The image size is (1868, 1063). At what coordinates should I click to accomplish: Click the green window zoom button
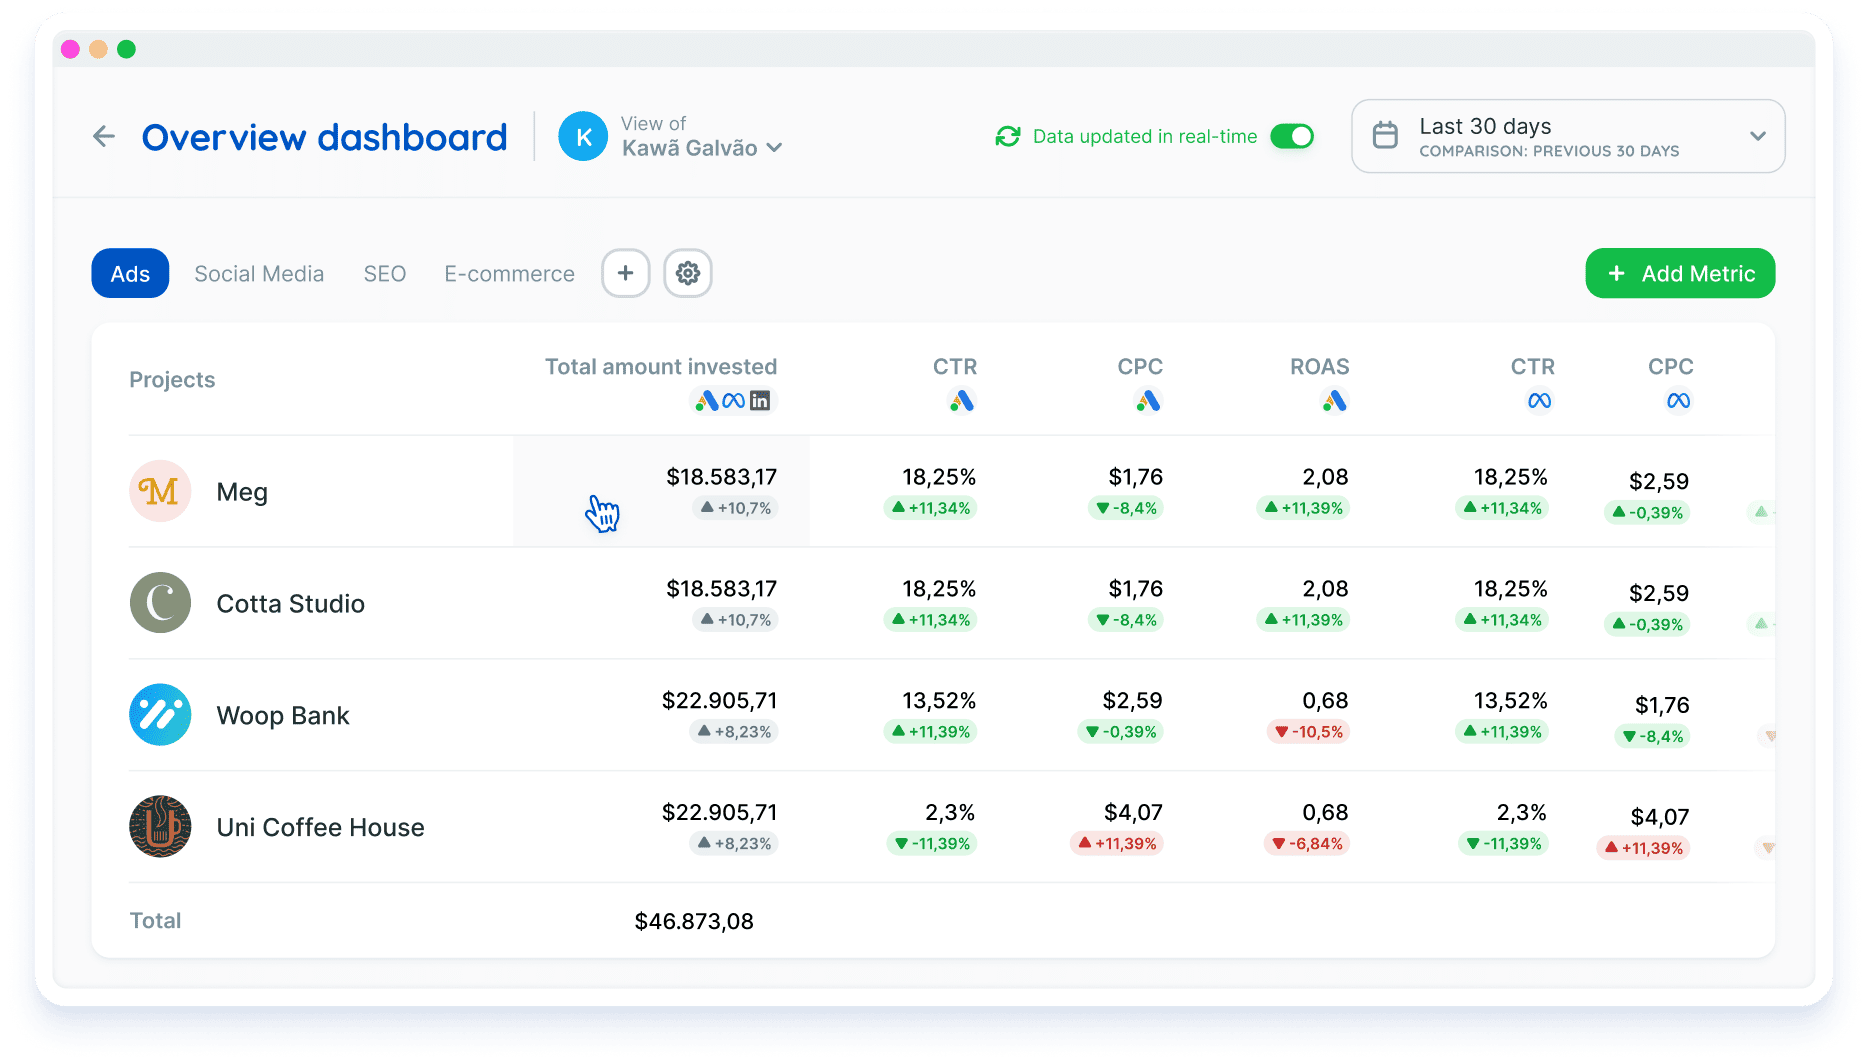tap(126, 49)
